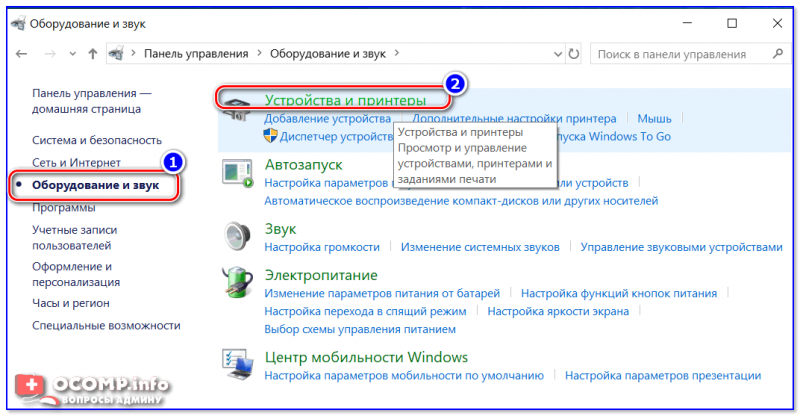Click the Windows To Go link
Viewport: 800px width, 416px height.
click(614, 137)
